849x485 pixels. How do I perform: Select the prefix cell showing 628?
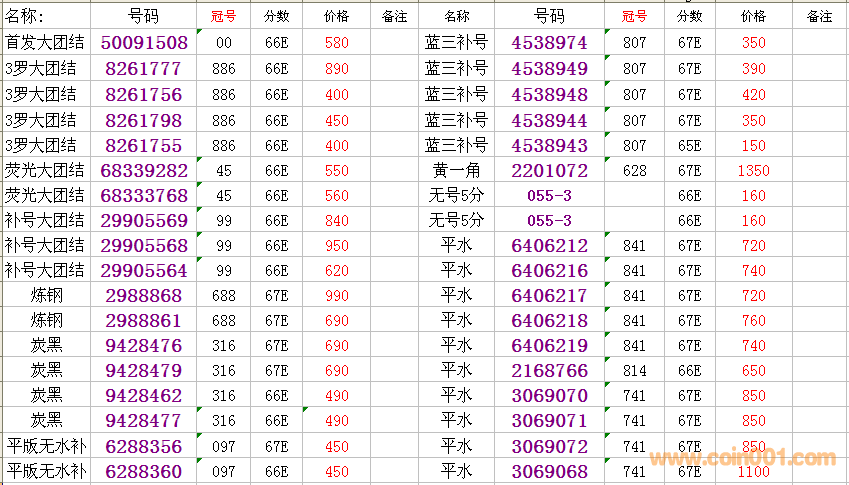tap(634, 171)
